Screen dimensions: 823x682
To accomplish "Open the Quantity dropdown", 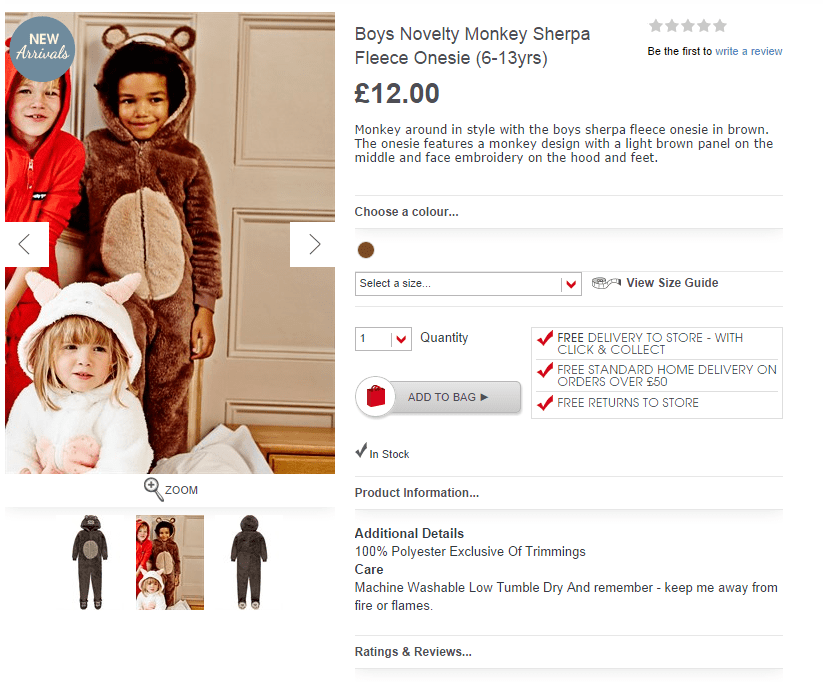I will [384, 339].
